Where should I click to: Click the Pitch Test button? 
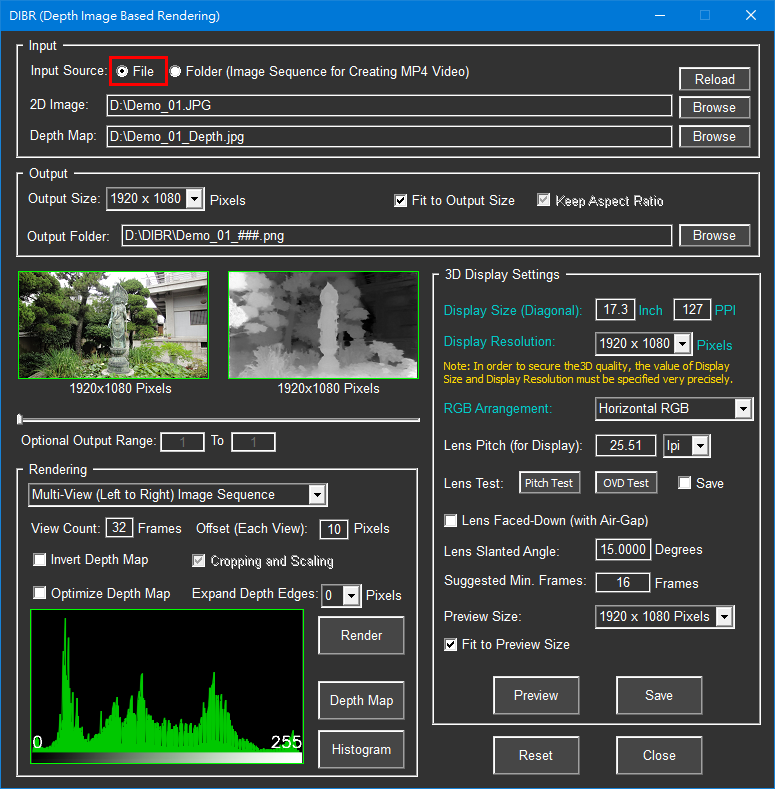click(549, 483)
